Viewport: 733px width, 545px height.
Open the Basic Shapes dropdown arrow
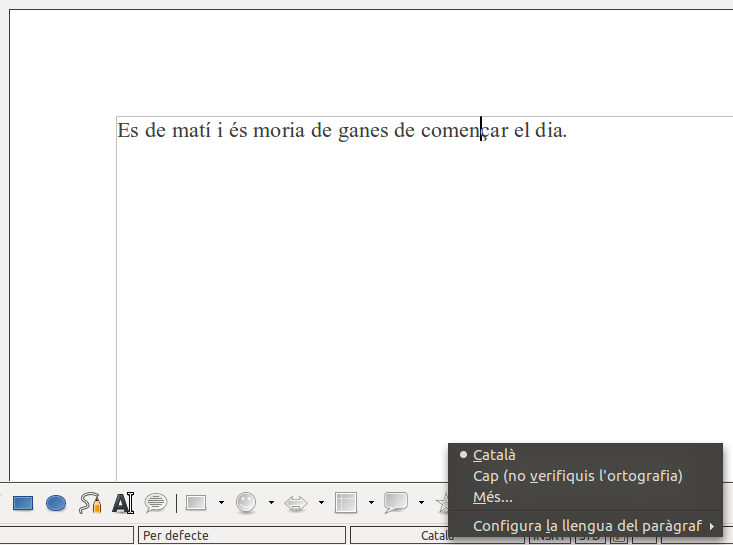[221, 503]
